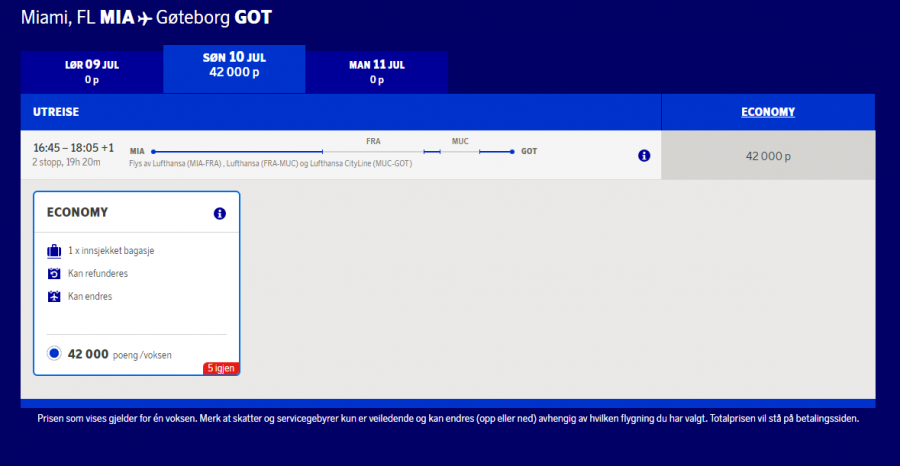Click the info icon on the flight row
The width and height of the screenshot is (900, 466).
click(644, 155)
